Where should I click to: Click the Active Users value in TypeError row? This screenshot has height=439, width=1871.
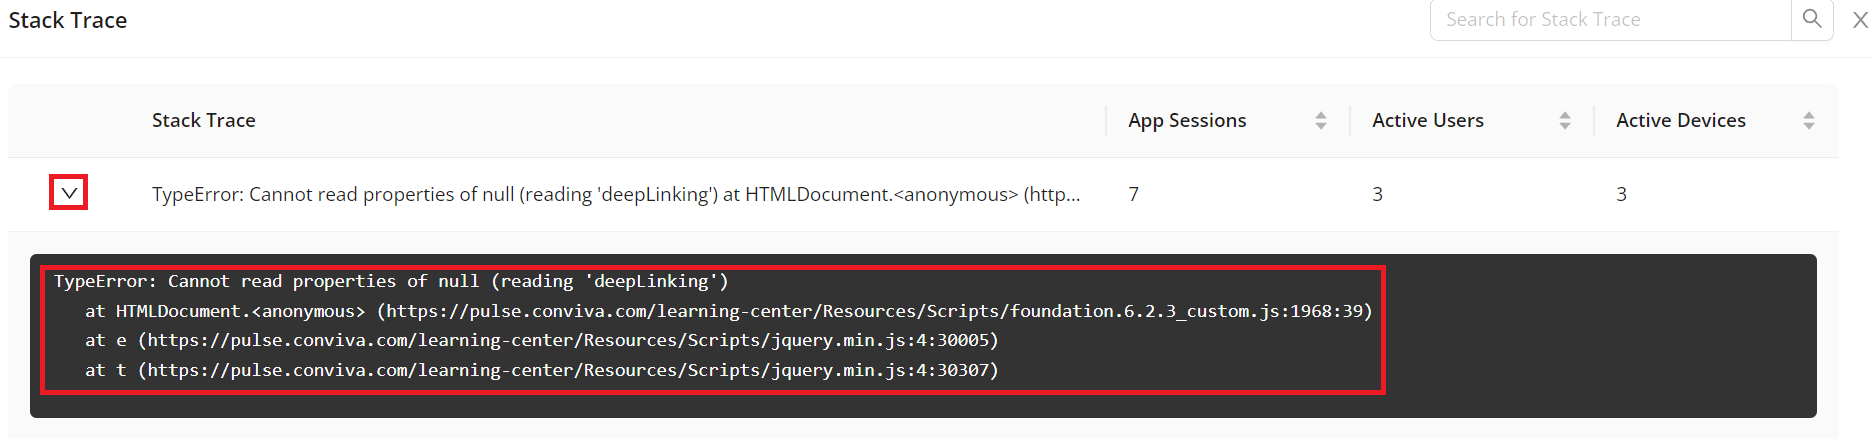[1377, 195]
